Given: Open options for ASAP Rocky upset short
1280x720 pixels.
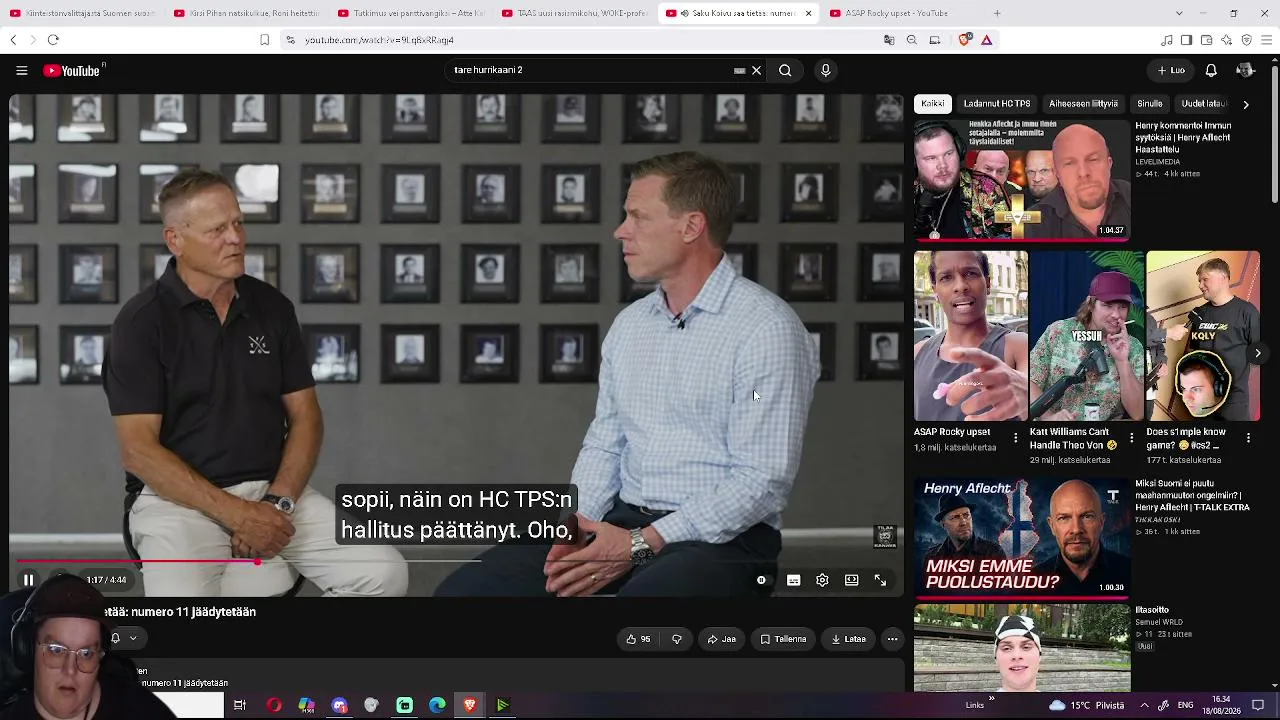Looking at the screenshot, I should point(1016,438).
